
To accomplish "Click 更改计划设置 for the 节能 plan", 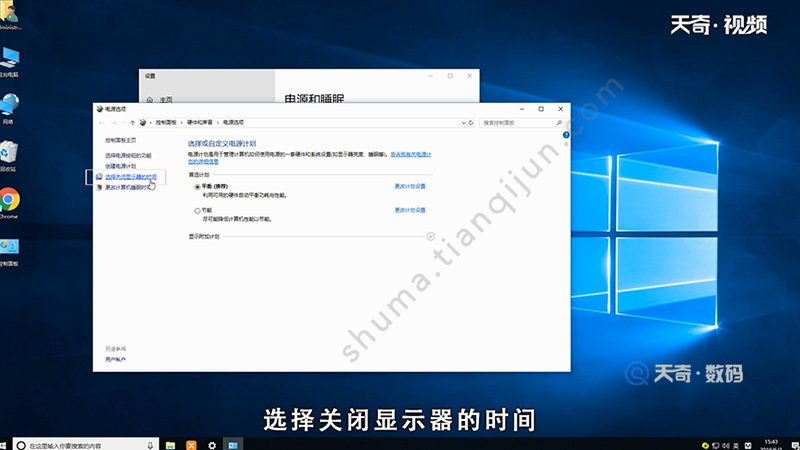I will [410, 210].
